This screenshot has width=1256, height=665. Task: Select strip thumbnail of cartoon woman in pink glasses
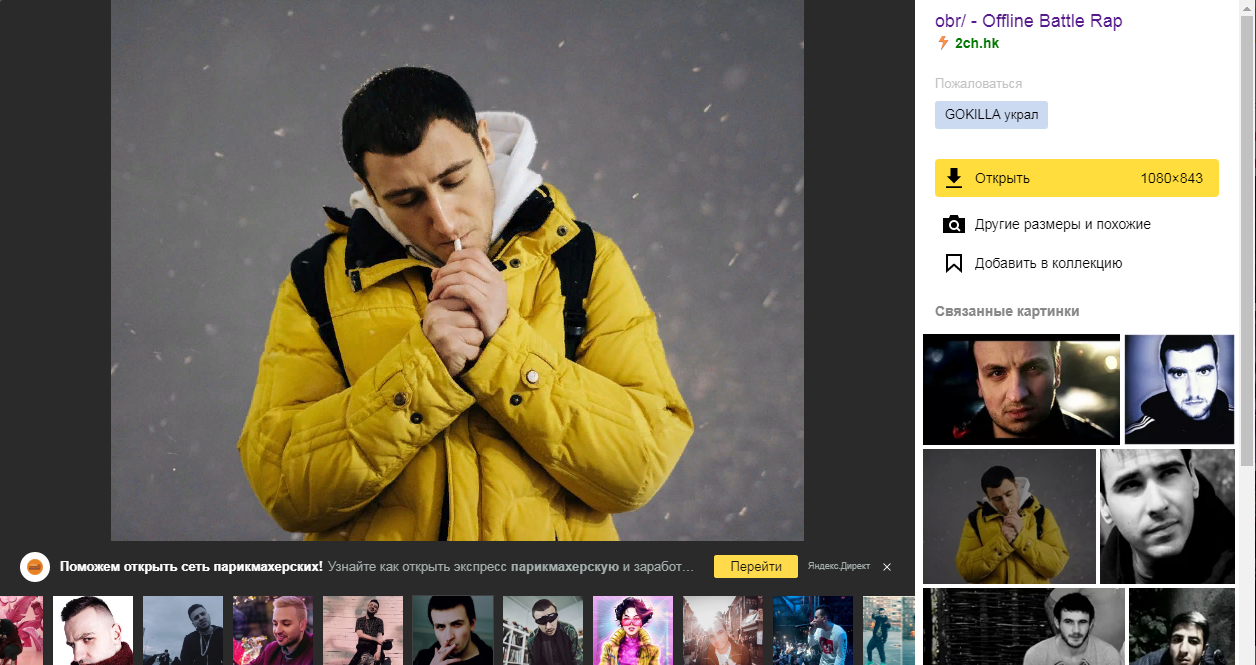633,630
